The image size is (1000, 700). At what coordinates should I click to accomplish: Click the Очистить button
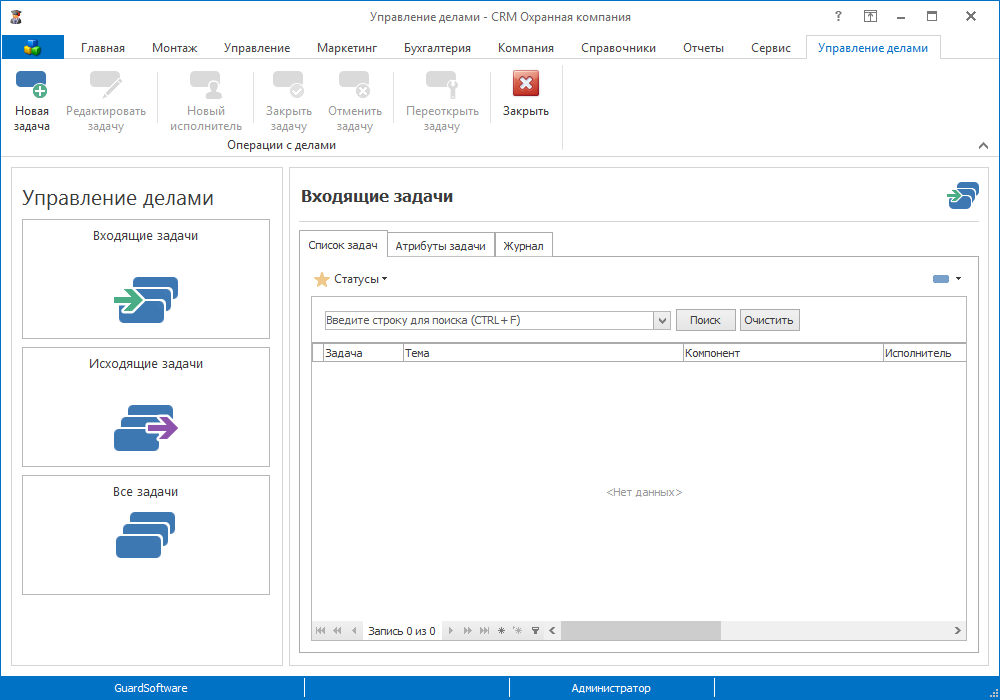click(769, 320)
